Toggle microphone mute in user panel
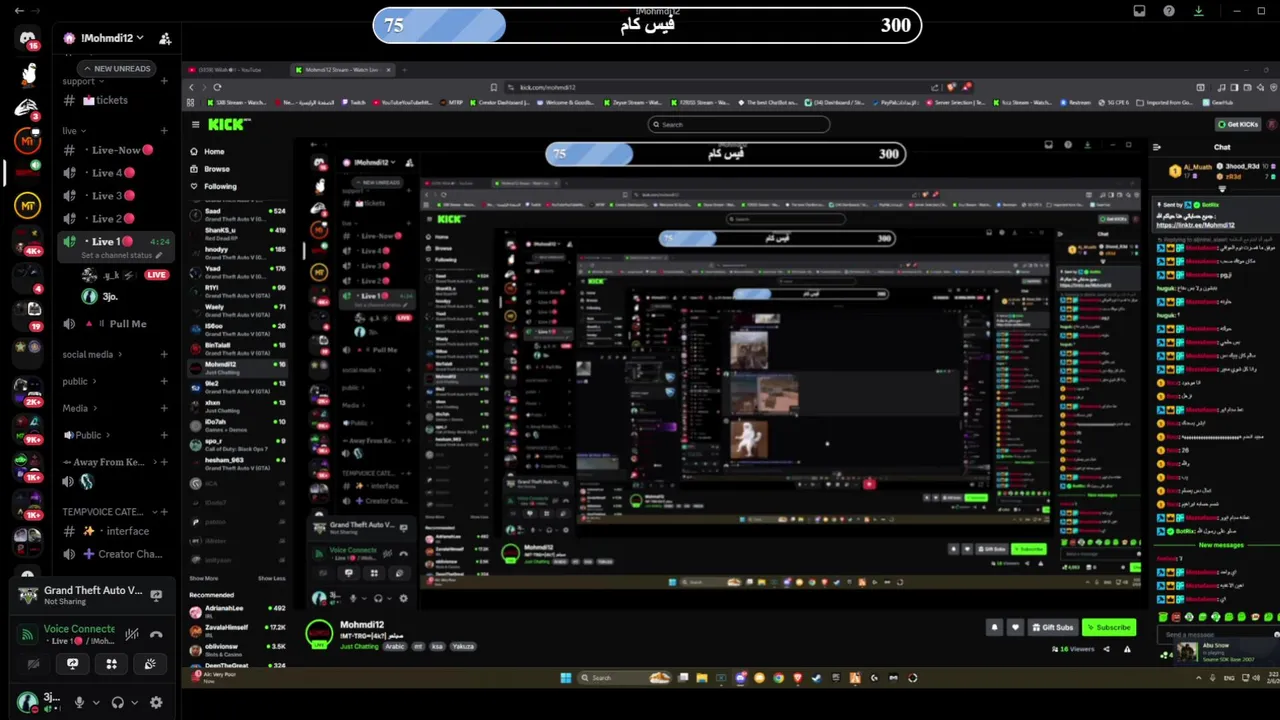Image resolution: width=1280 pixels, height=720 pixels. click(x=79, y=702)
